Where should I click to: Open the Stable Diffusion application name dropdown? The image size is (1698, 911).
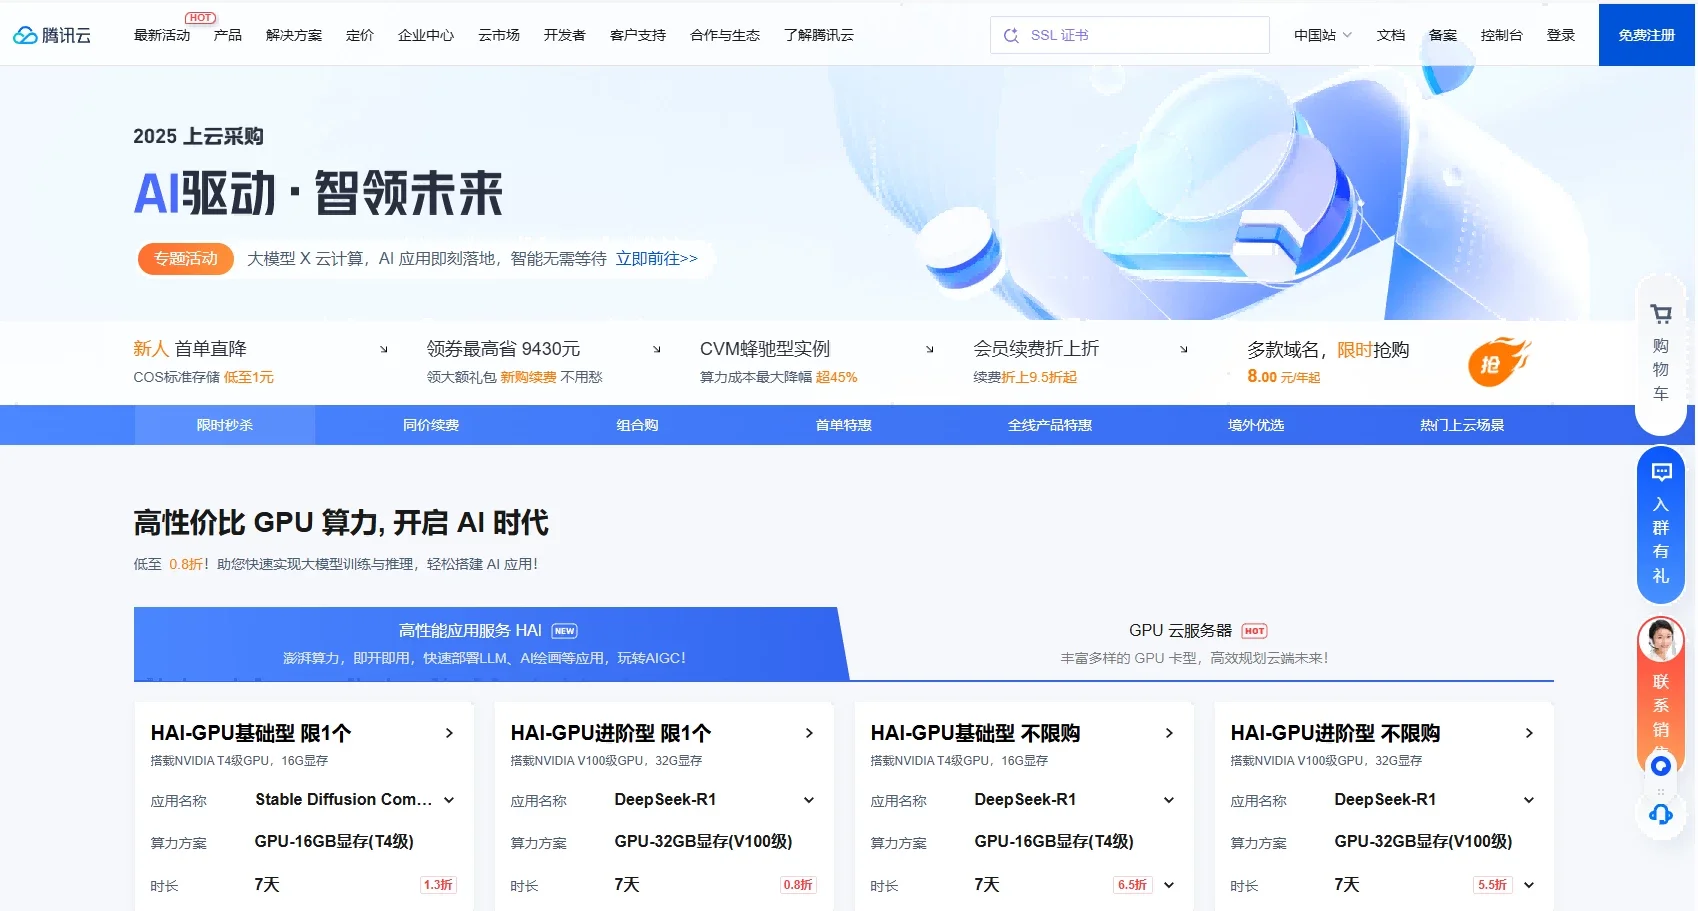click(449, 800)
